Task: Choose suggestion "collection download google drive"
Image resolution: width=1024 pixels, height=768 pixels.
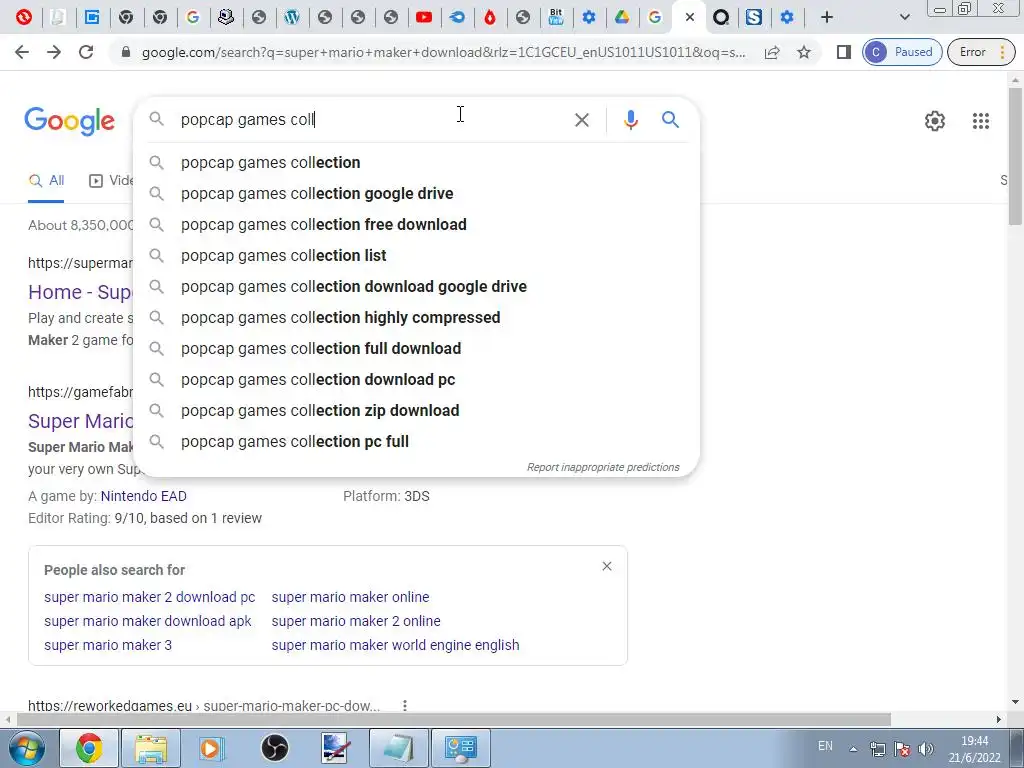Action: [x=416, y=287]
